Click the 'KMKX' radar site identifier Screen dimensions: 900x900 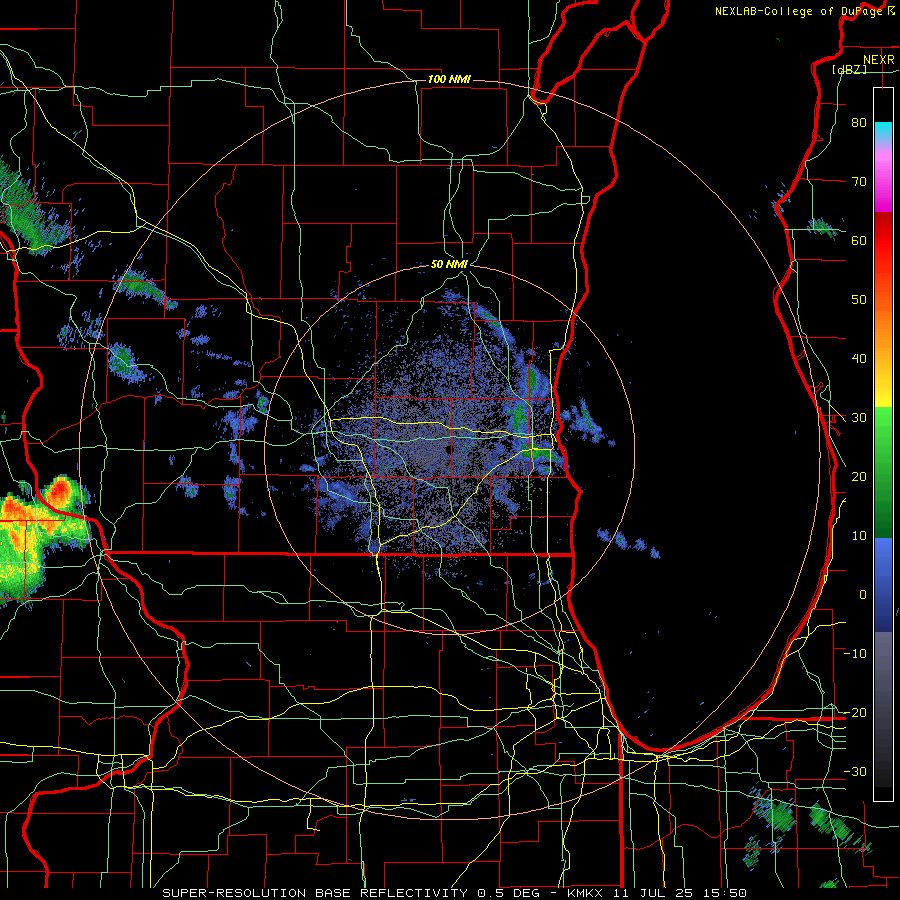click(587, 893)
